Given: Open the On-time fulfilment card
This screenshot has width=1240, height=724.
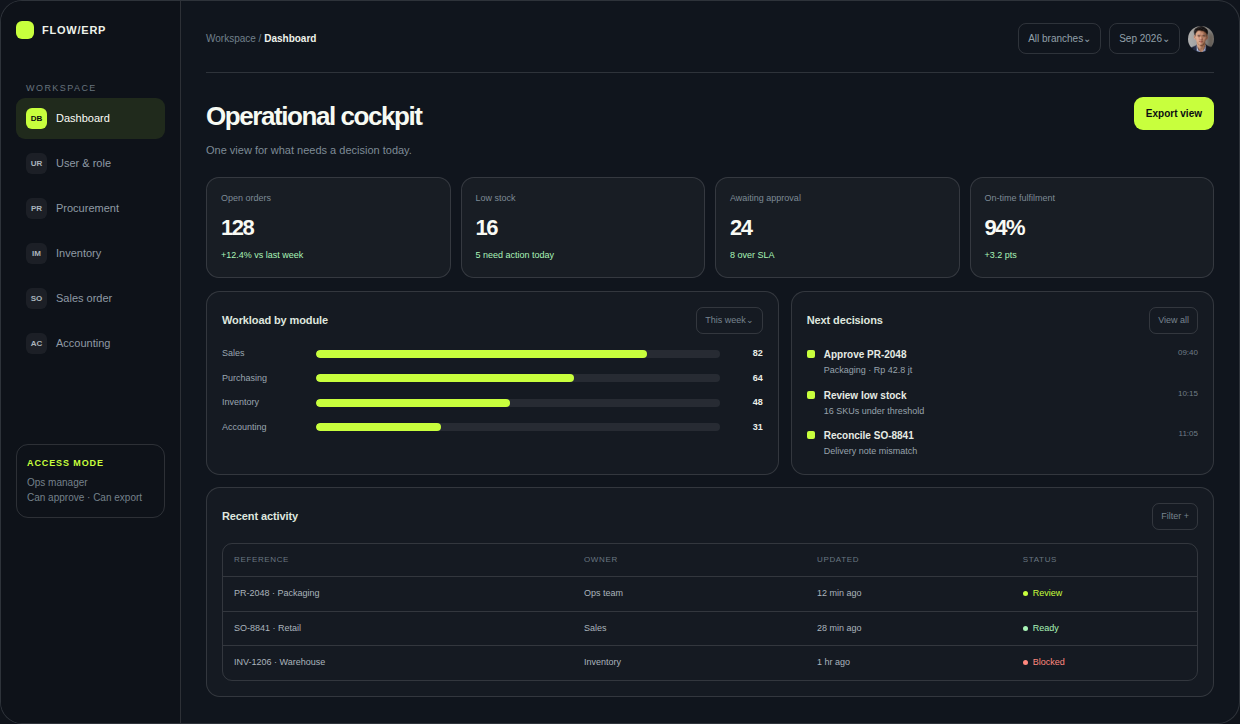Looking at the screenshot, I should point(1092,227).
